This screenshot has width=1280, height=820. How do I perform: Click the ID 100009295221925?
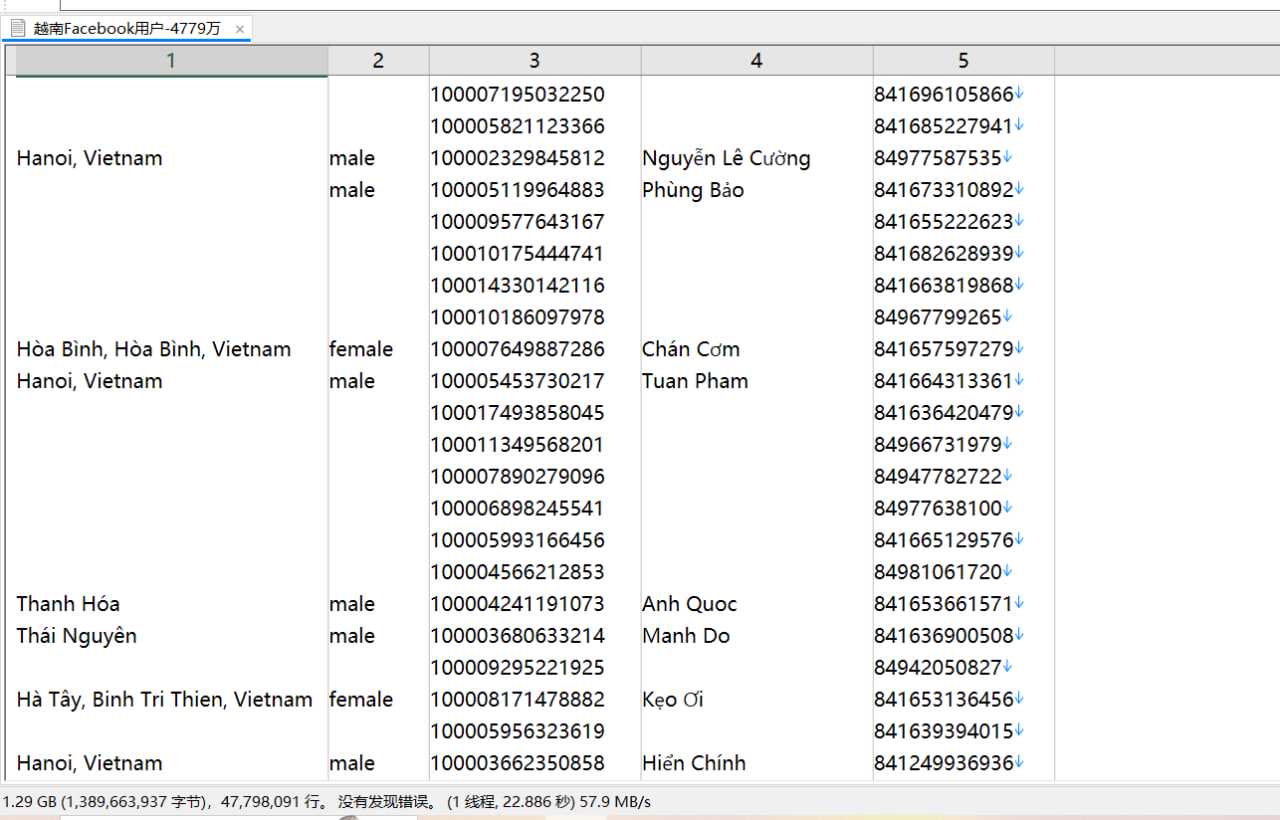point(518,667)
